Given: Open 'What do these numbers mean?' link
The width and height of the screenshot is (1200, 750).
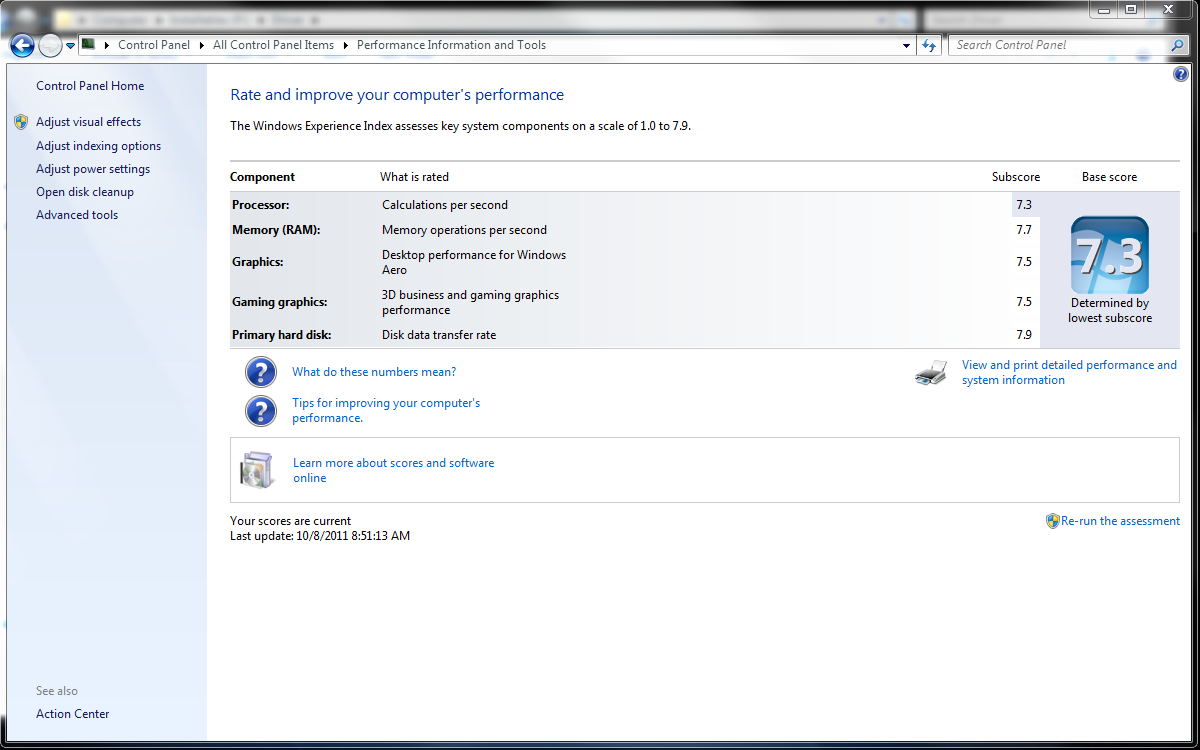Looking at the screenshot, I should pos(374,372).
